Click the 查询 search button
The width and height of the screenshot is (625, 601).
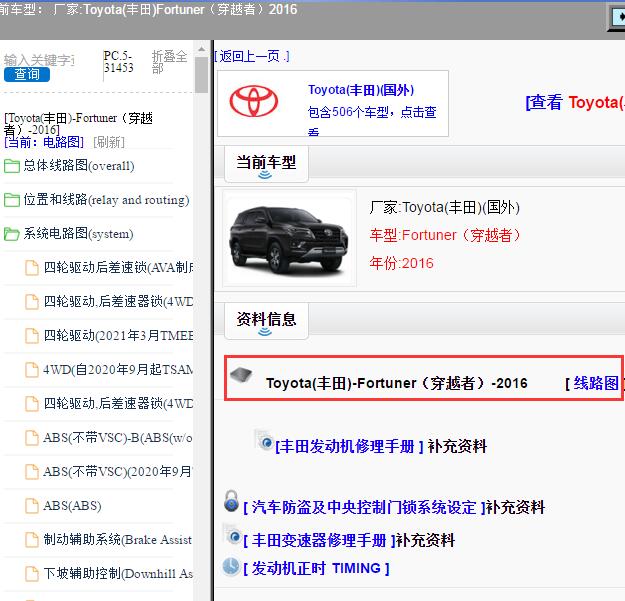pyautogui.click(x=27, y=75)
